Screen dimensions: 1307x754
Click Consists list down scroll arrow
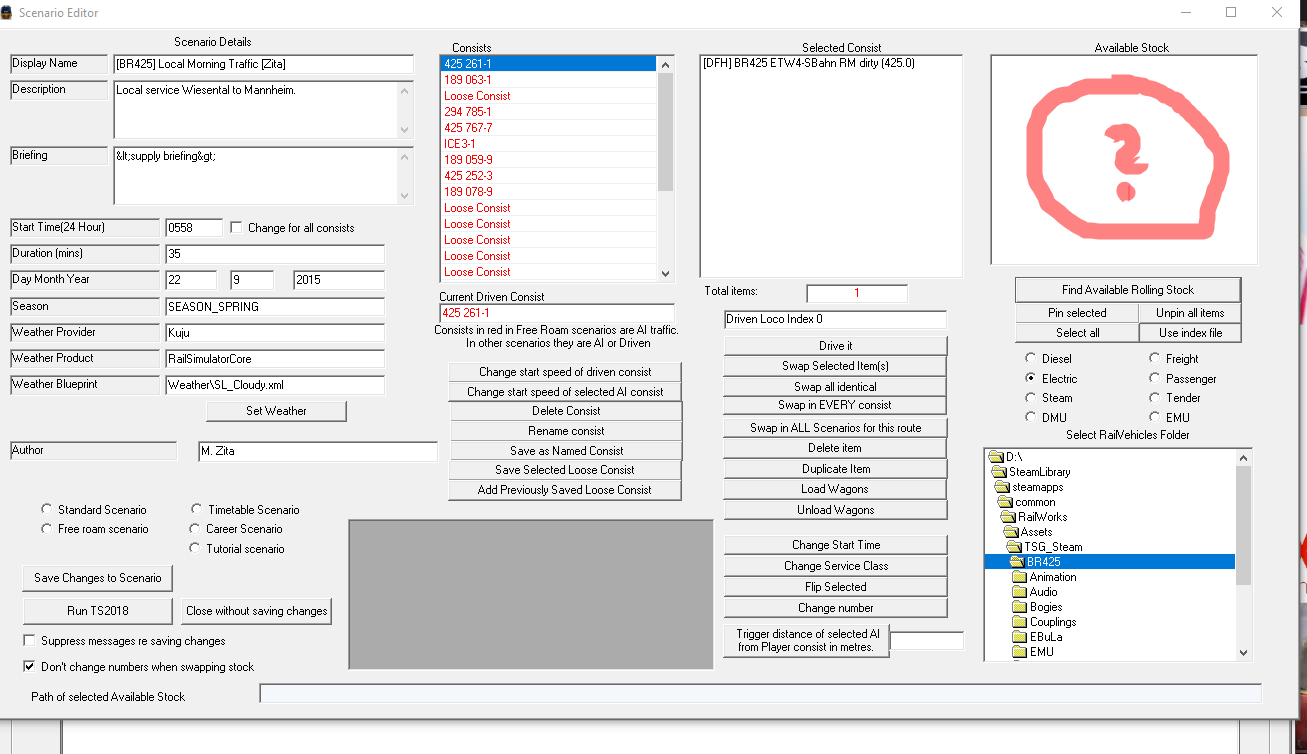(666, 272)
